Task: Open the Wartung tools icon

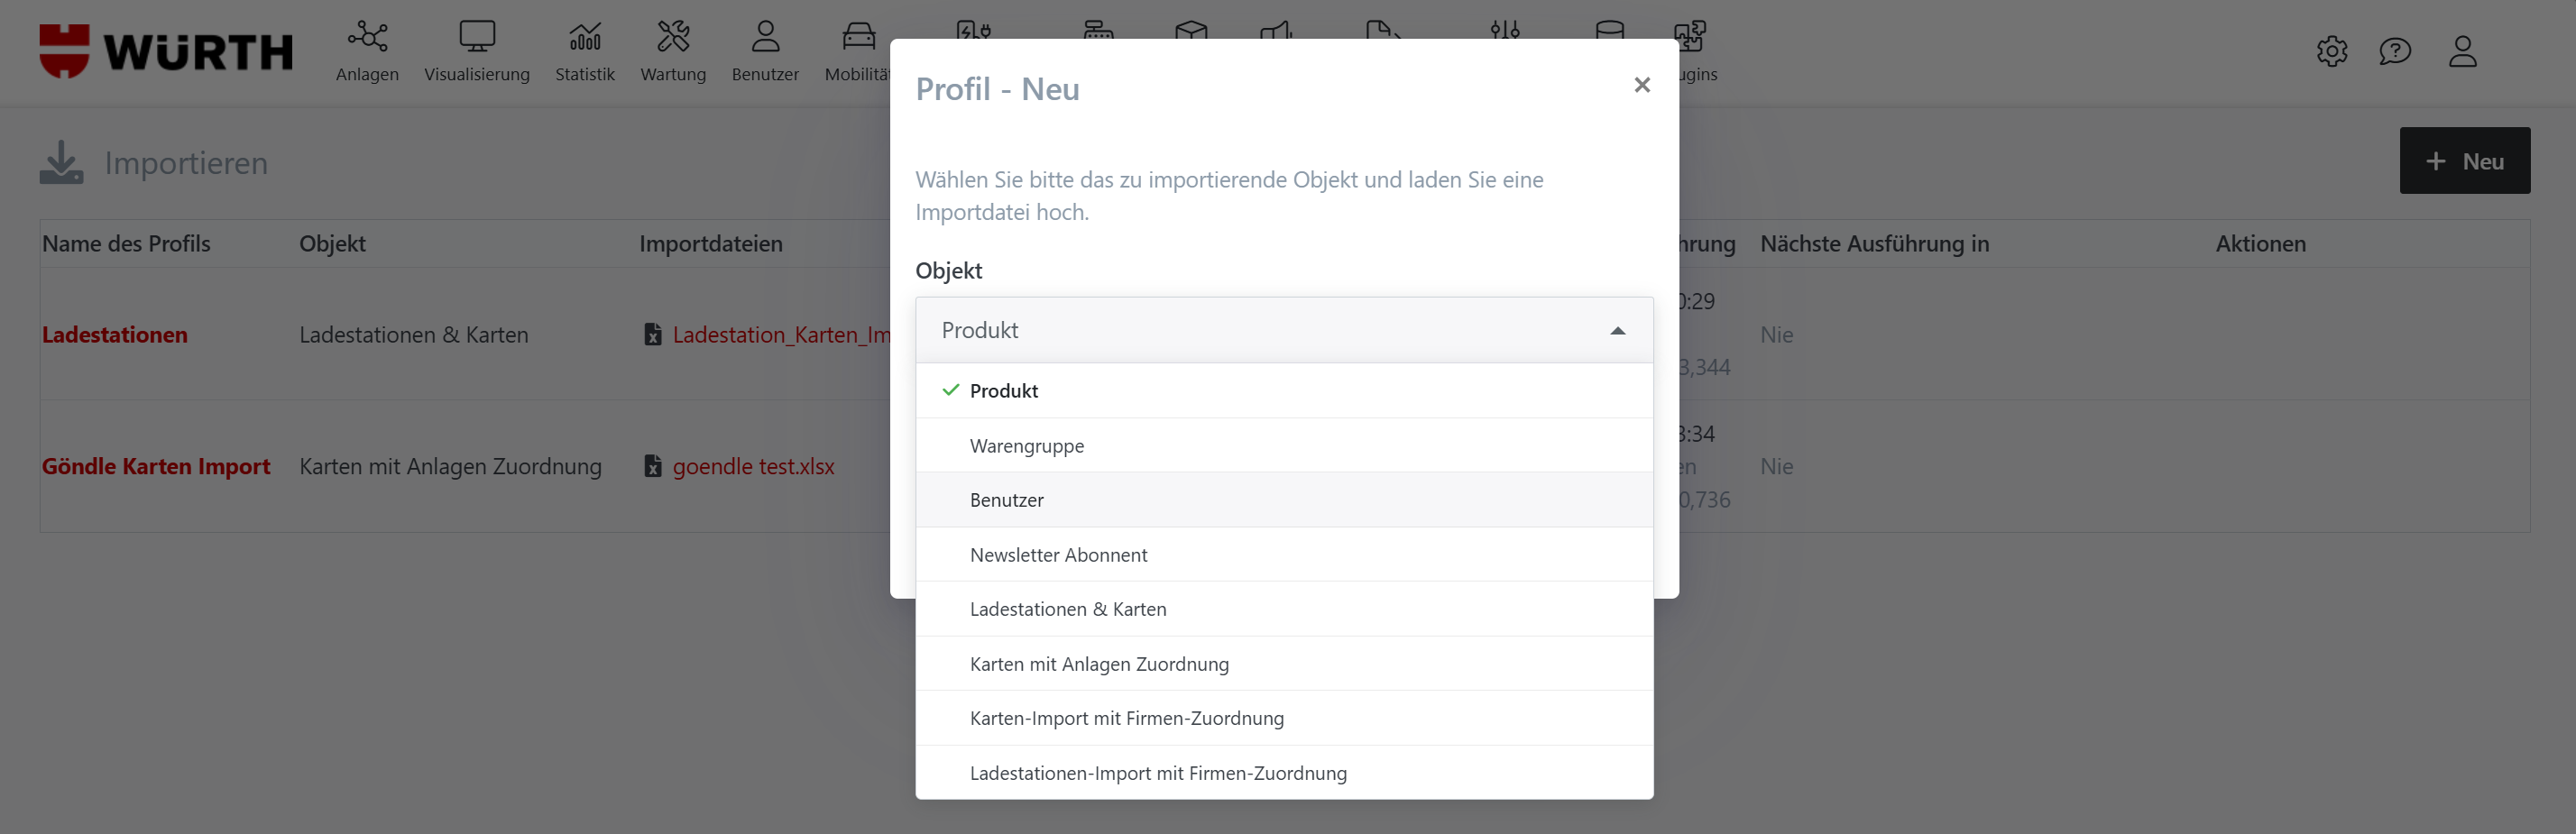Action: pos(673,38)
